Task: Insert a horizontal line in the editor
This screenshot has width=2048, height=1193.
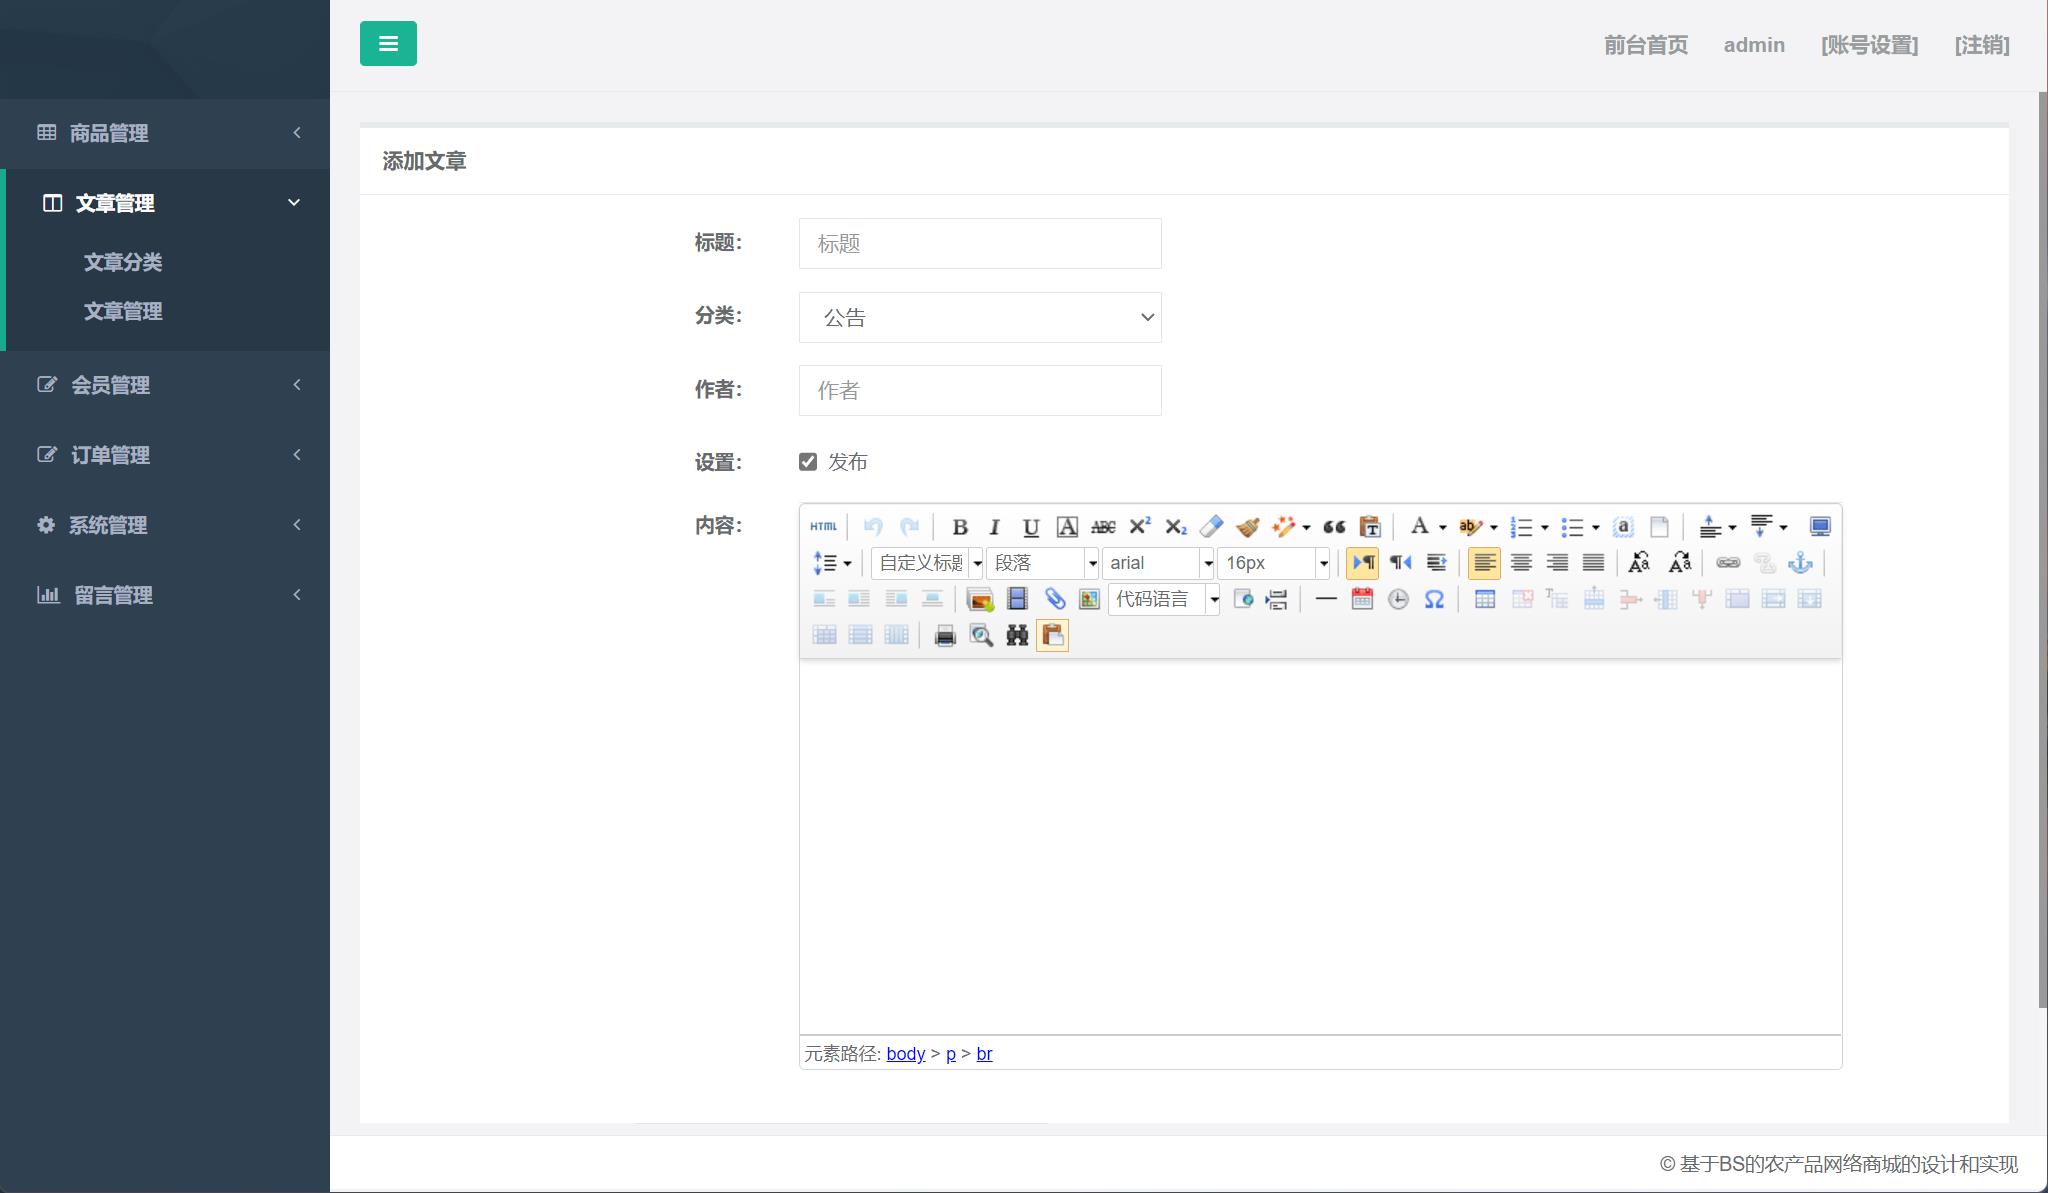Action: 1325,598
